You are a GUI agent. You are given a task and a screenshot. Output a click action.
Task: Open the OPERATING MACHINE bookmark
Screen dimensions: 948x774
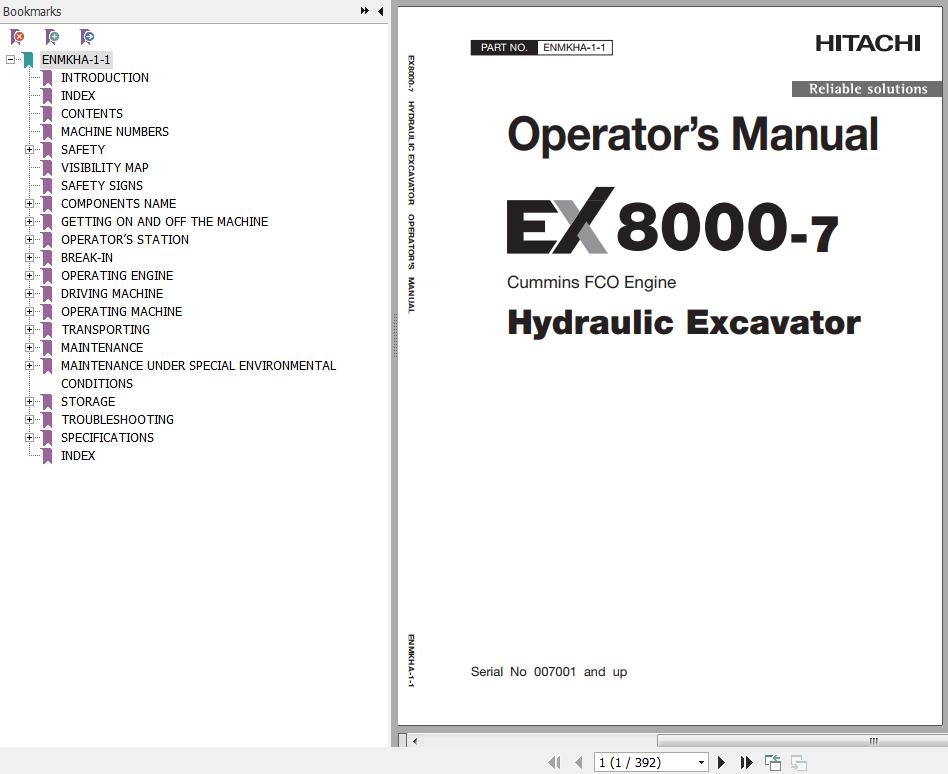click(122, 311)
